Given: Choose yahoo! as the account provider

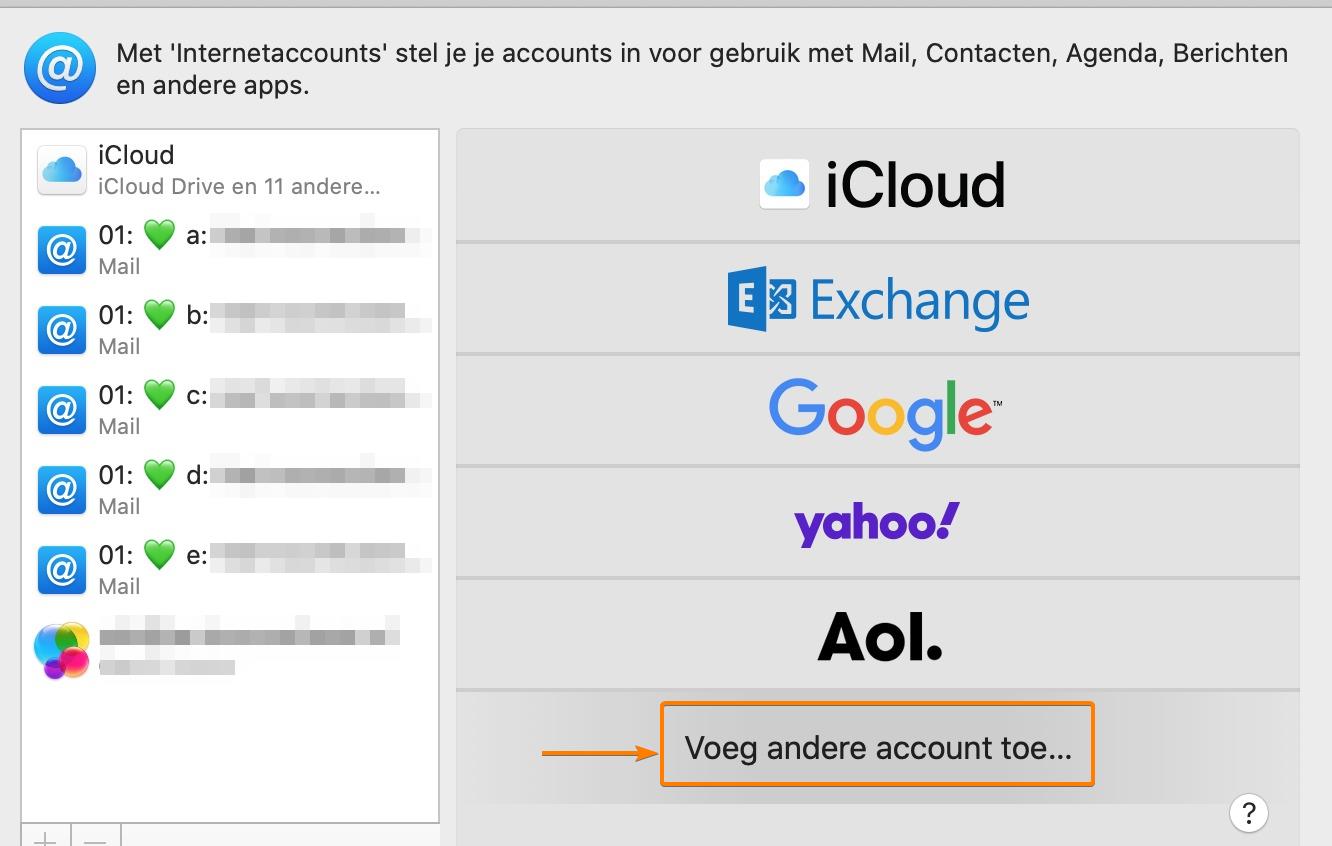Looking at the screenshot, I should point(878,522).
